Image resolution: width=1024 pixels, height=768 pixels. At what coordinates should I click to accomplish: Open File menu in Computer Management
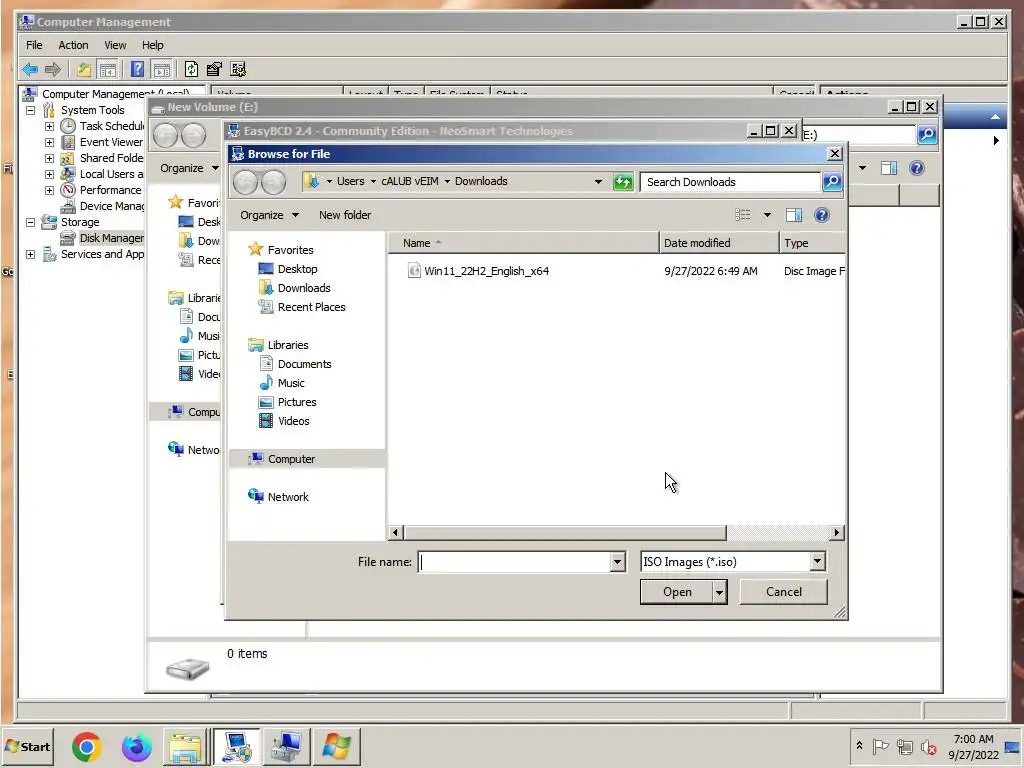pos(34,45)
